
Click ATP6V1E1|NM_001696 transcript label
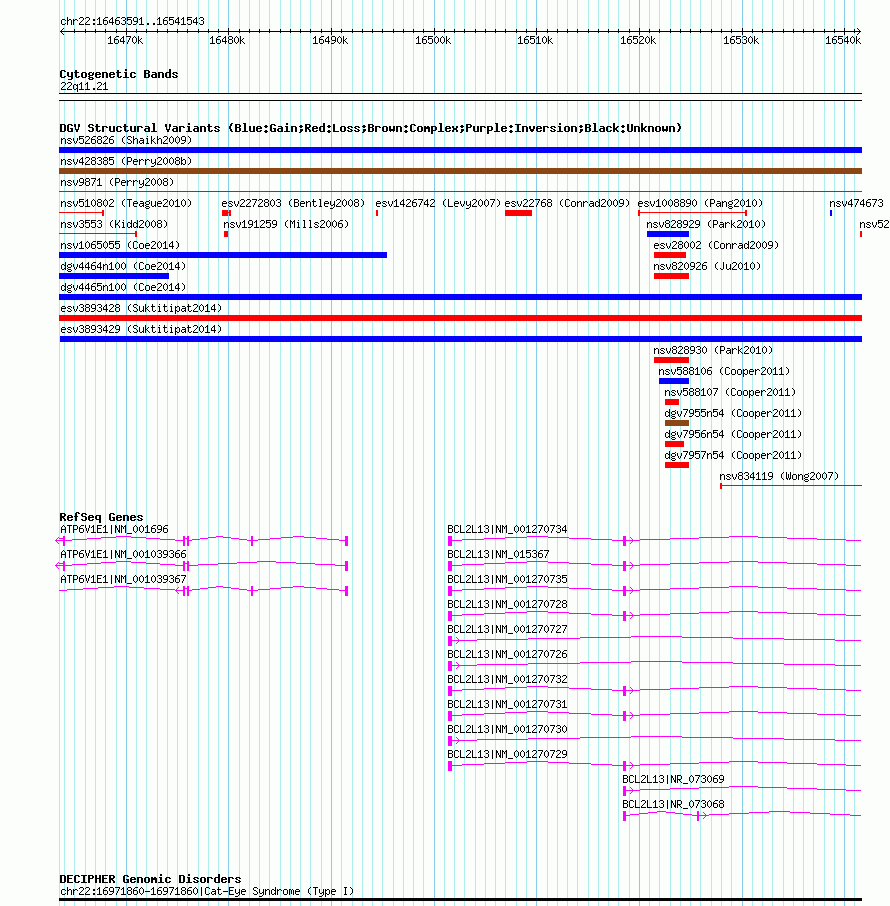pos(114,529)
